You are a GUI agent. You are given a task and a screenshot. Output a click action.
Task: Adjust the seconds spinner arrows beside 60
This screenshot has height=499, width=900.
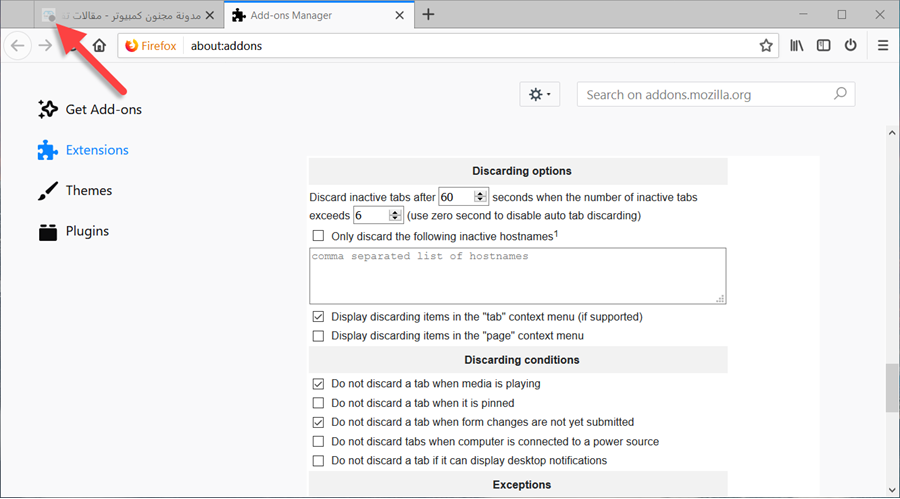click(480, 197)
